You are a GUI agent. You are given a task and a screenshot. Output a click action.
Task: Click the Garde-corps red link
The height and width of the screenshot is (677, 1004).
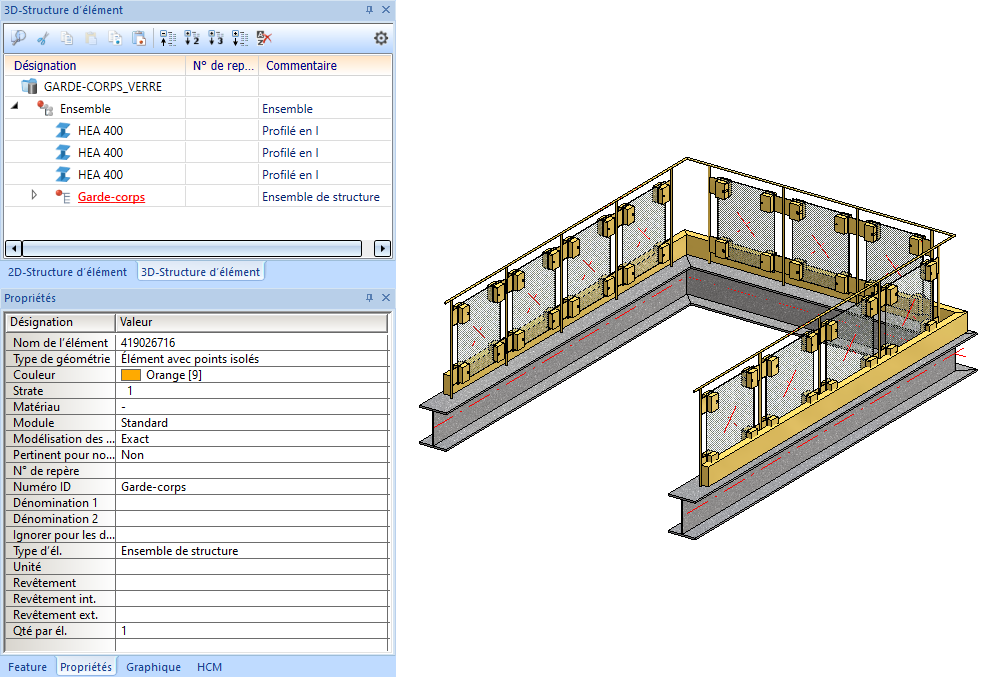(111, 197)
